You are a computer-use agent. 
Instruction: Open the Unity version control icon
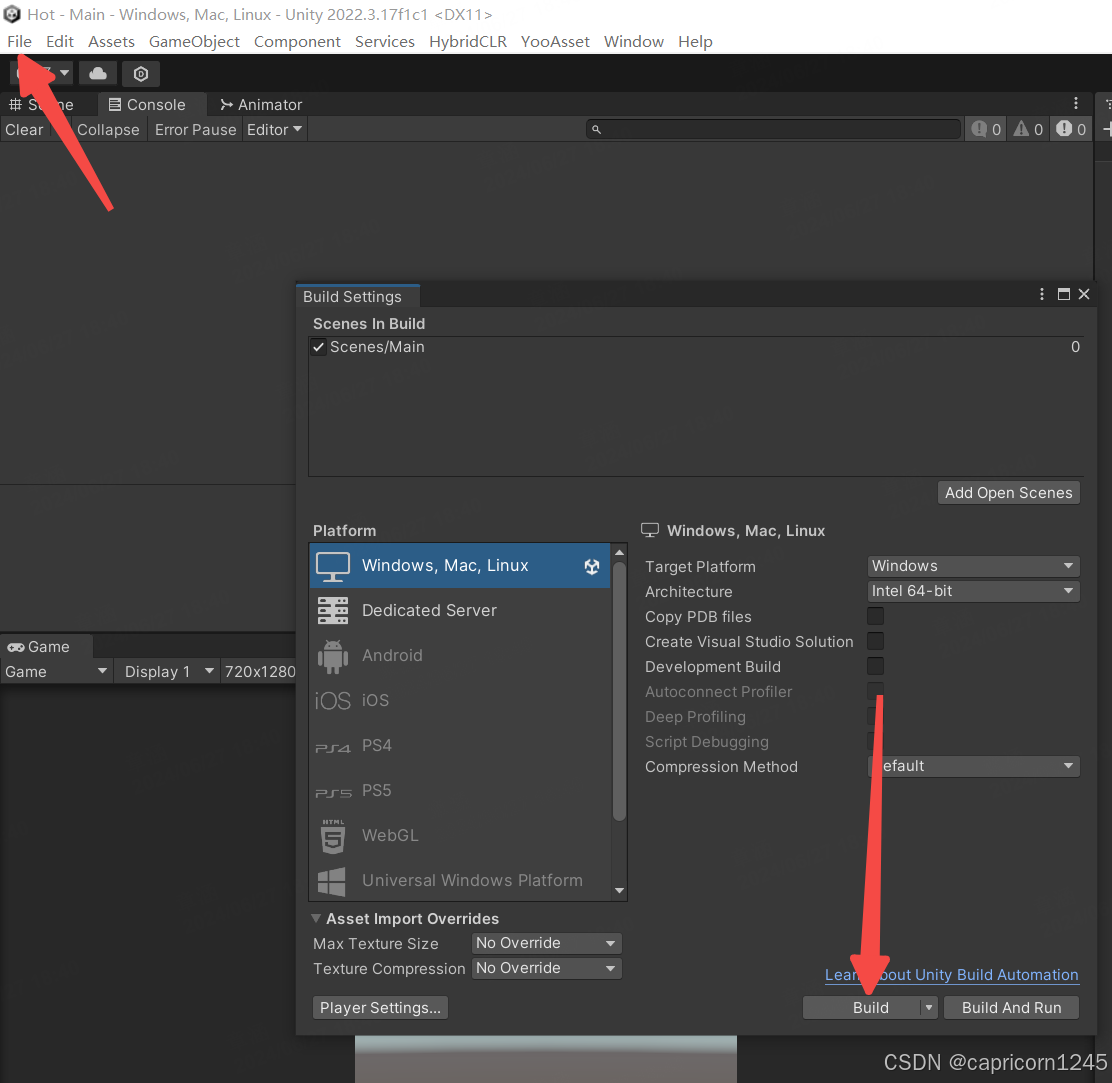click(141, 74)
